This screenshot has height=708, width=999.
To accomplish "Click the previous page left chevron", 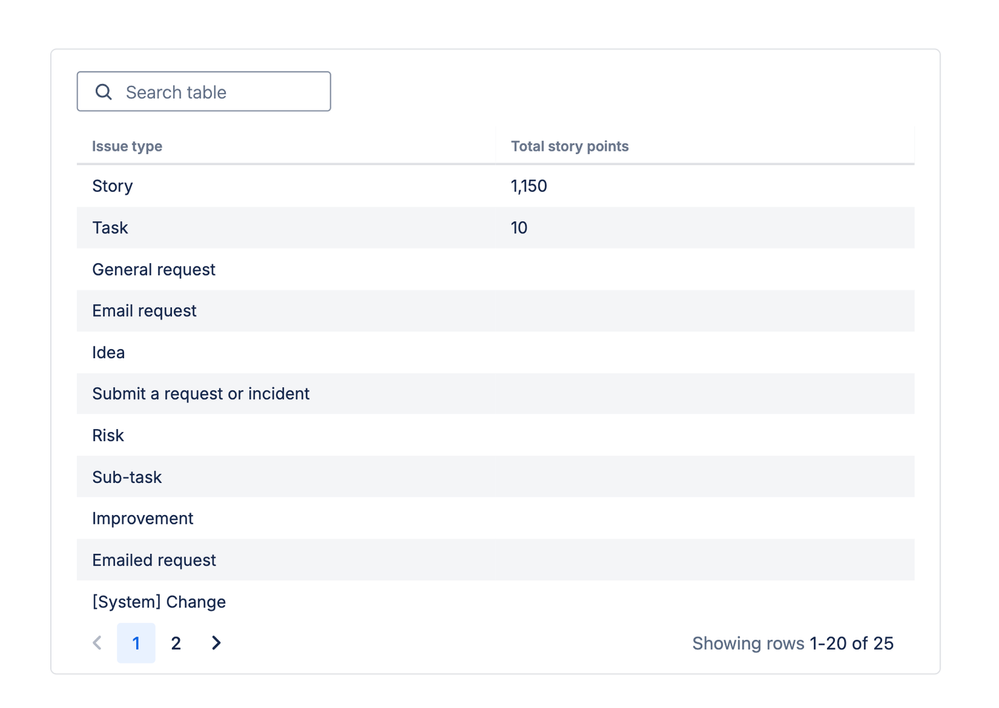I will click(97, 643).
